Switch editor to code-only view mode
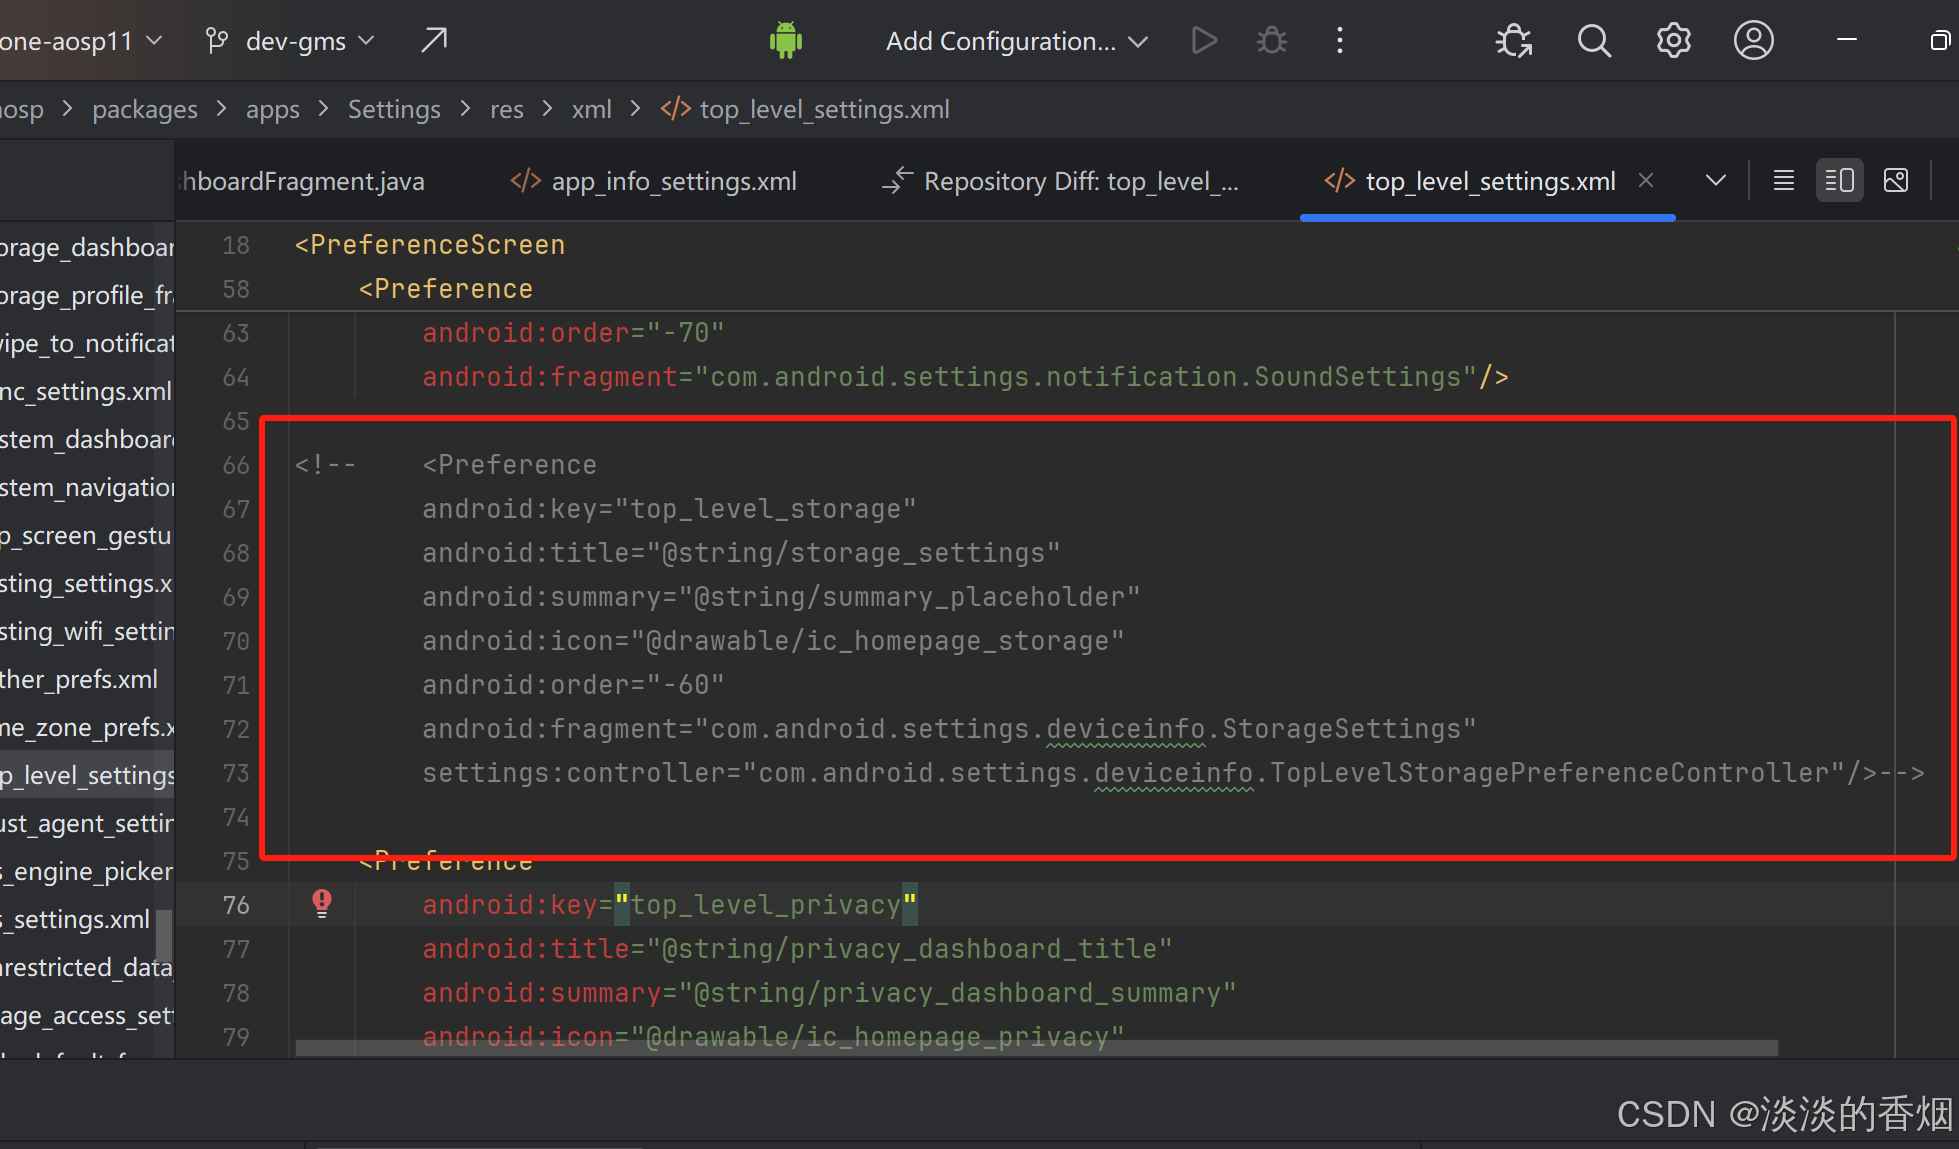 click(x=1783, y=181)
